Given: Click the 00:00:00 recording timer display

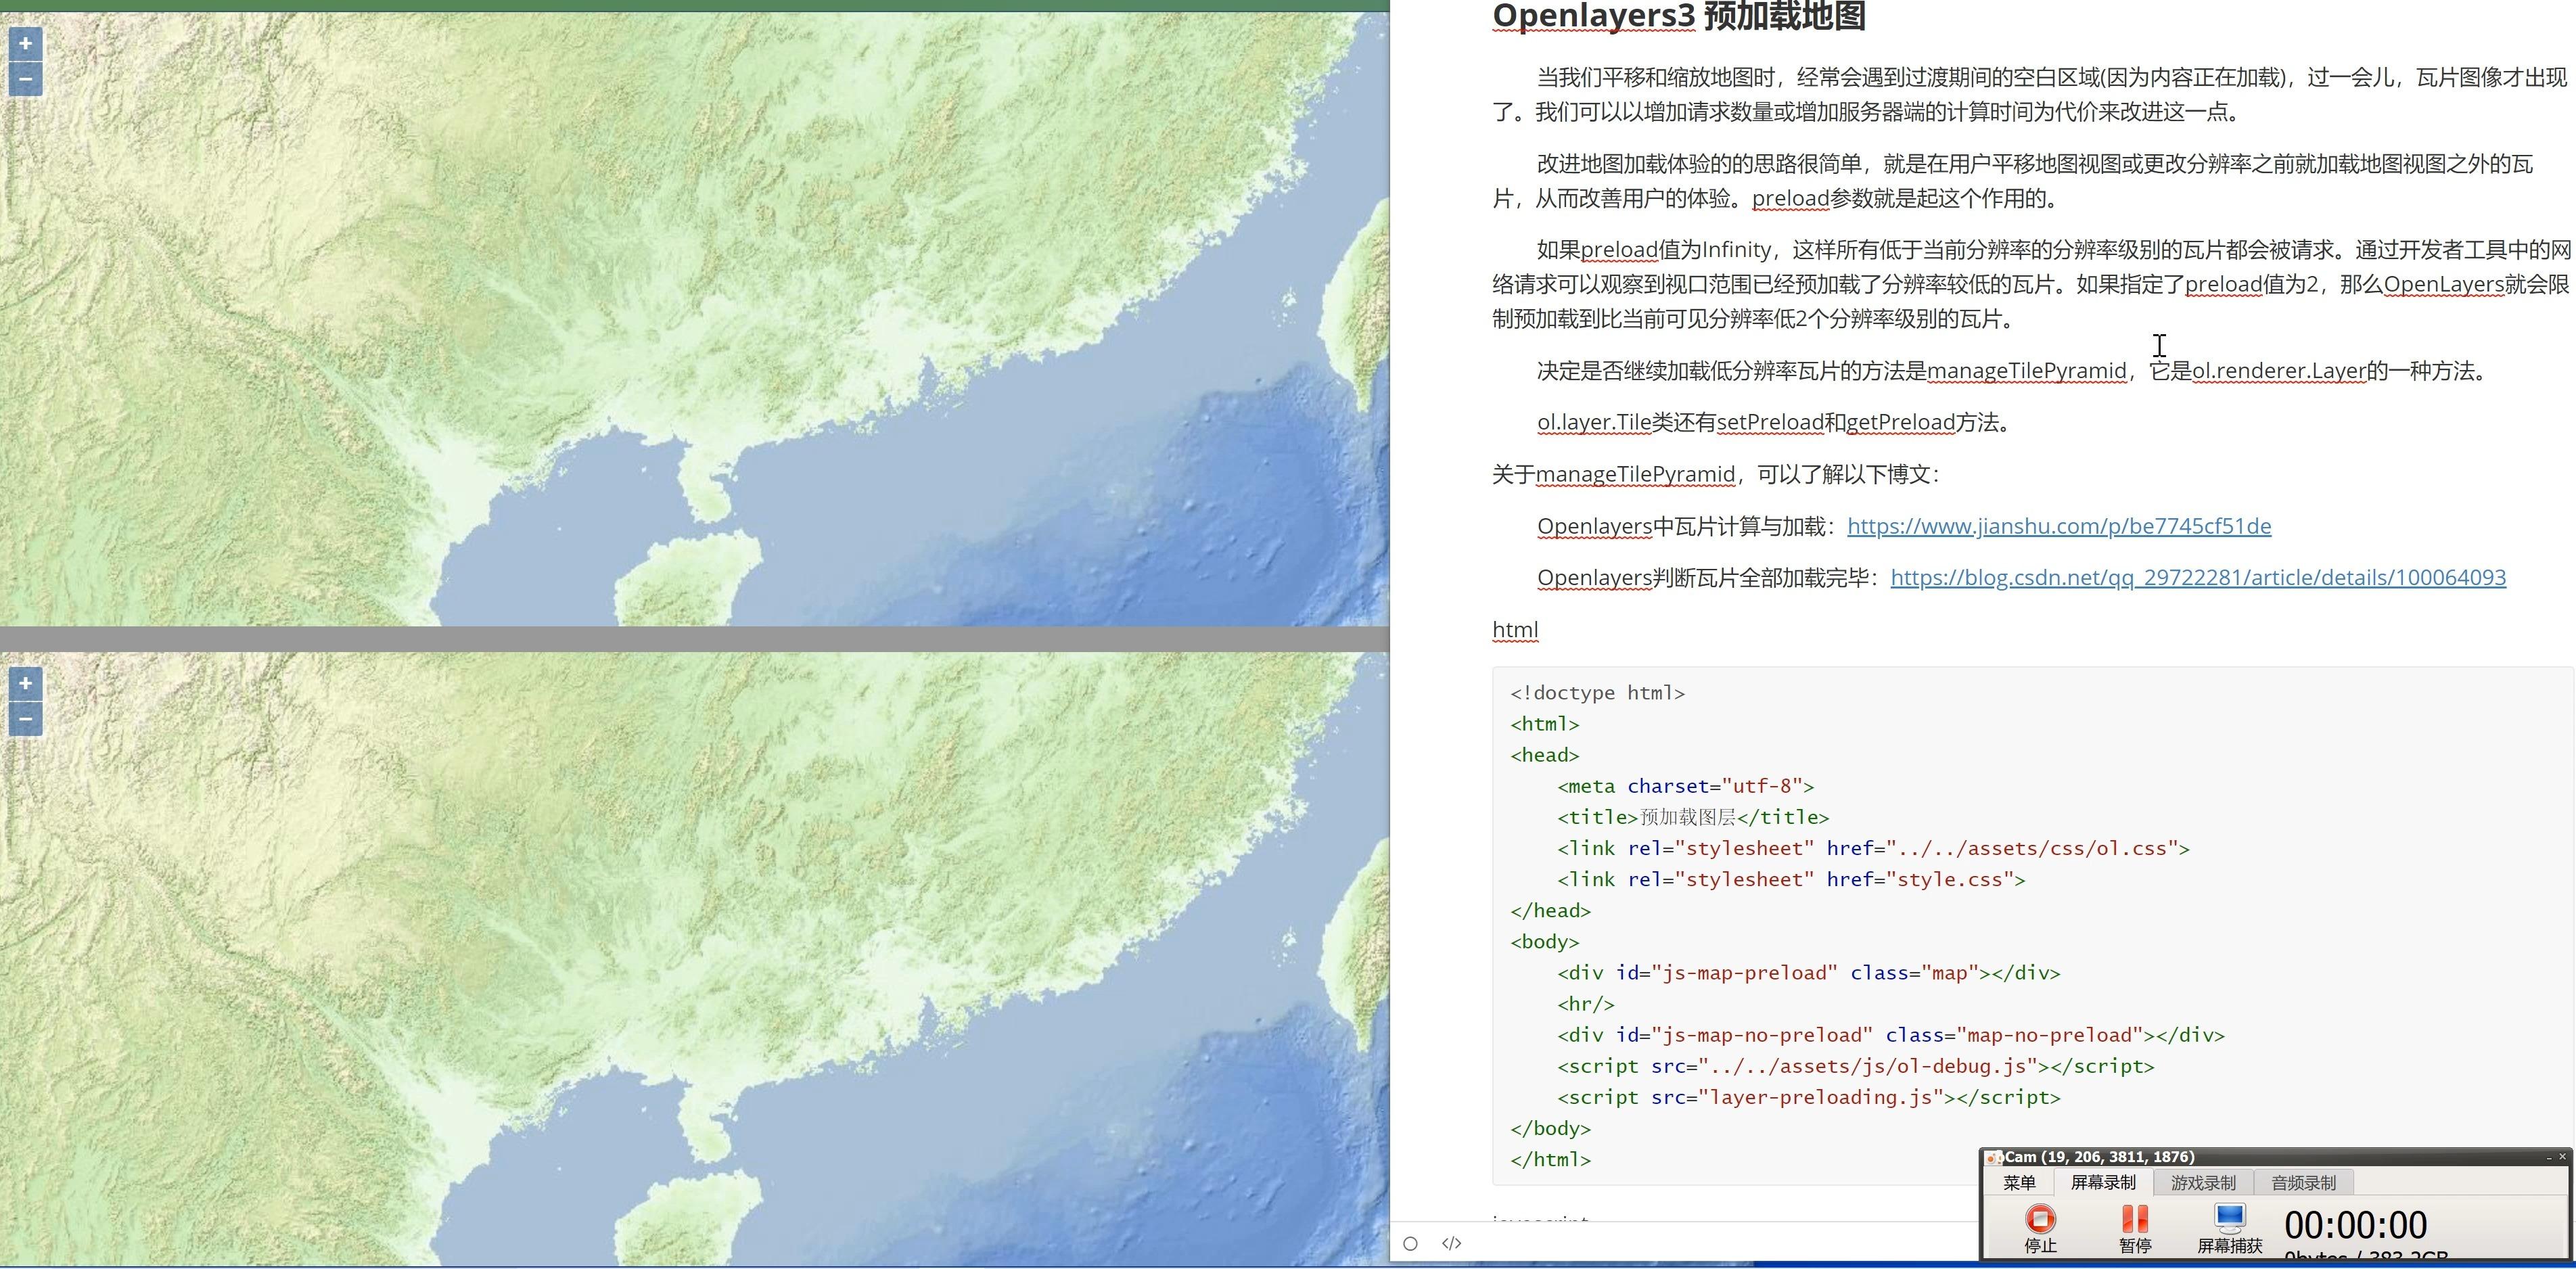Looking at the screenshot, I should click(x=2356, y=1224).
